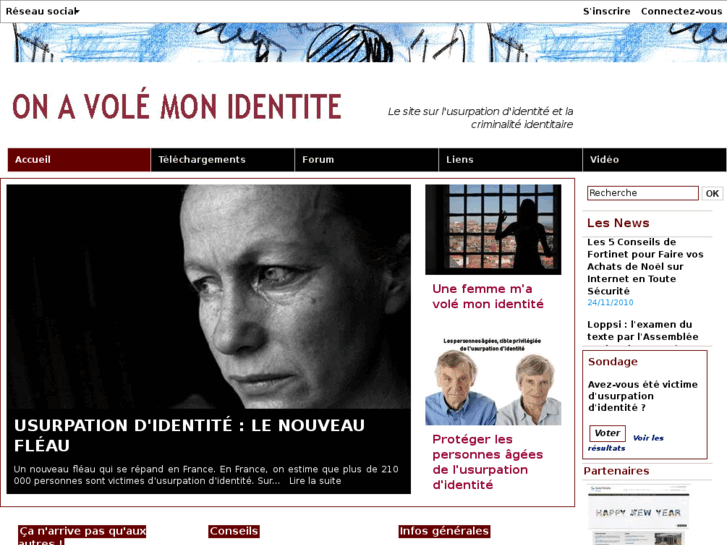Click the Happy New Year partner thumbnail
Image resolution: width=727 pixels, height=545 pixels.
pyautogui.click(x=638, y=514)
